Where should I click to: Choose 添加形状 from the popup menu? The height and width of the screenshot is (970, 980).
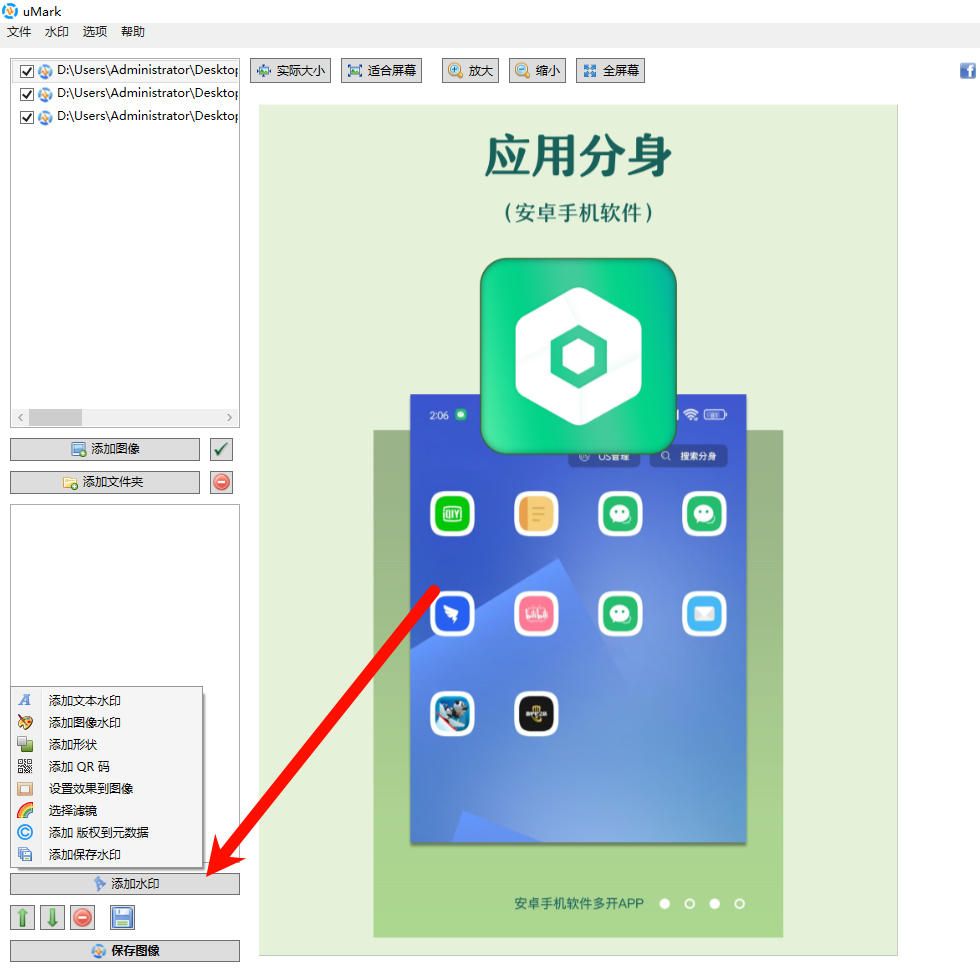[107, 744]
